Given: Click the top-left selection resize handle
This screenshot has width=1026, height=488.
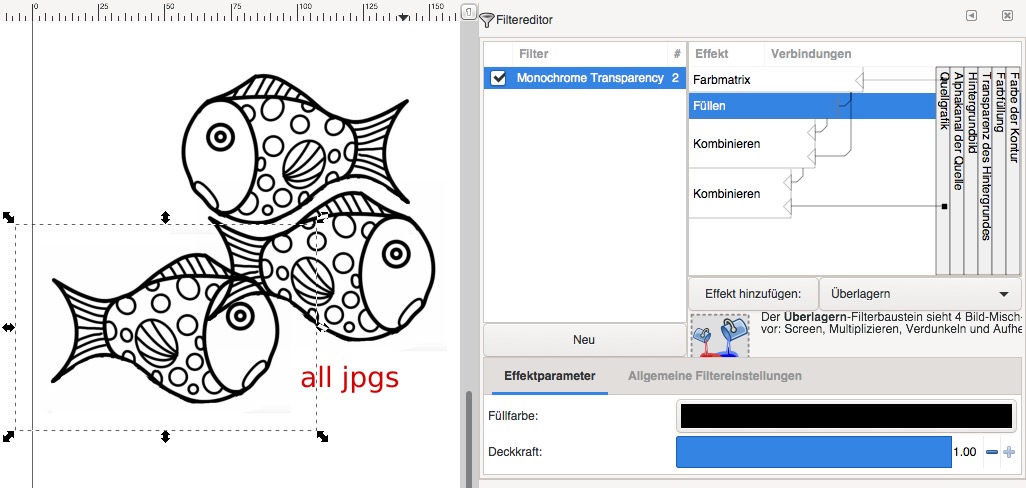Looking at the screenshot, I should pyautogui.click(x=9, y=217).
